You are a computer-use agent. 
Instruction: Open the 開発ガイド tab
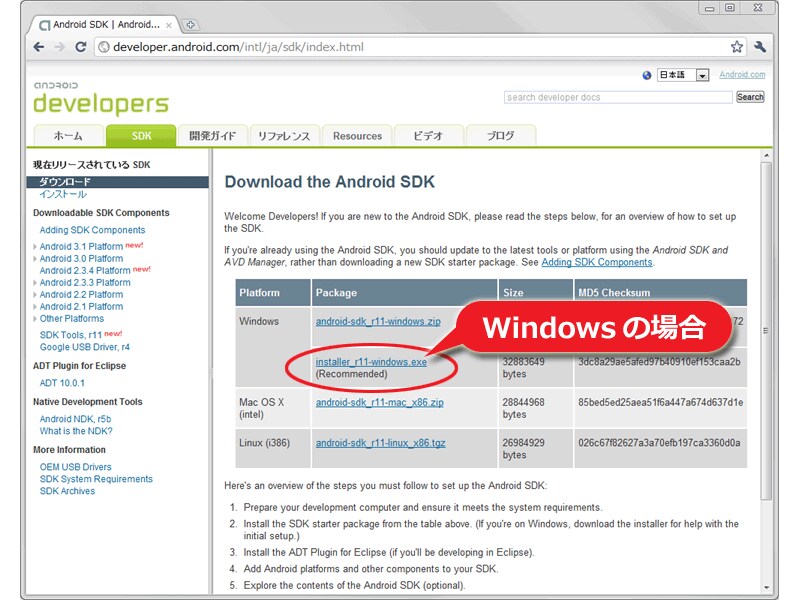[x=212, y=136]
